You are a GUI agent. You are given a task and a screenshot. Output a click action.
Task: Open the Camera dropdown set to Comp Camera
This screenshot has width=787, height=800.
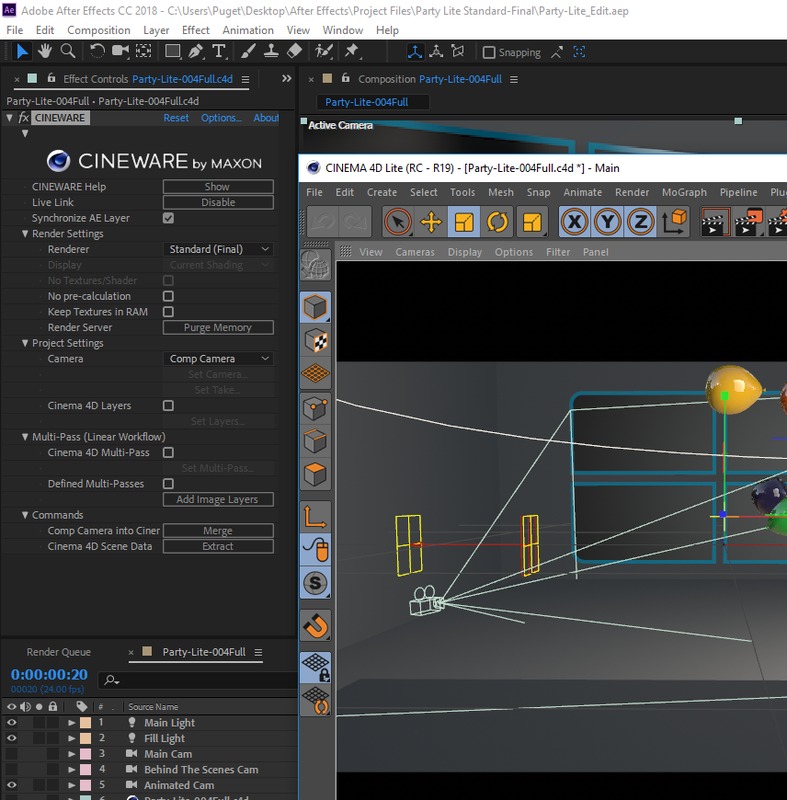point(218,359)
